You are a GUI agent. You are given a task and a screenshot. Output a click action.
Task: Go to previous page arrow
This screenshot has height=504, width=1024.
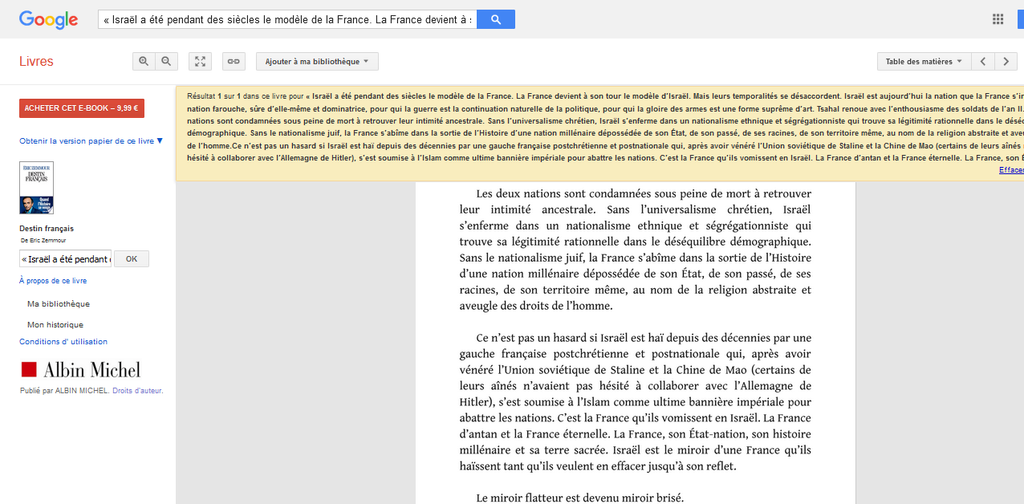click(x=983, y=61)
